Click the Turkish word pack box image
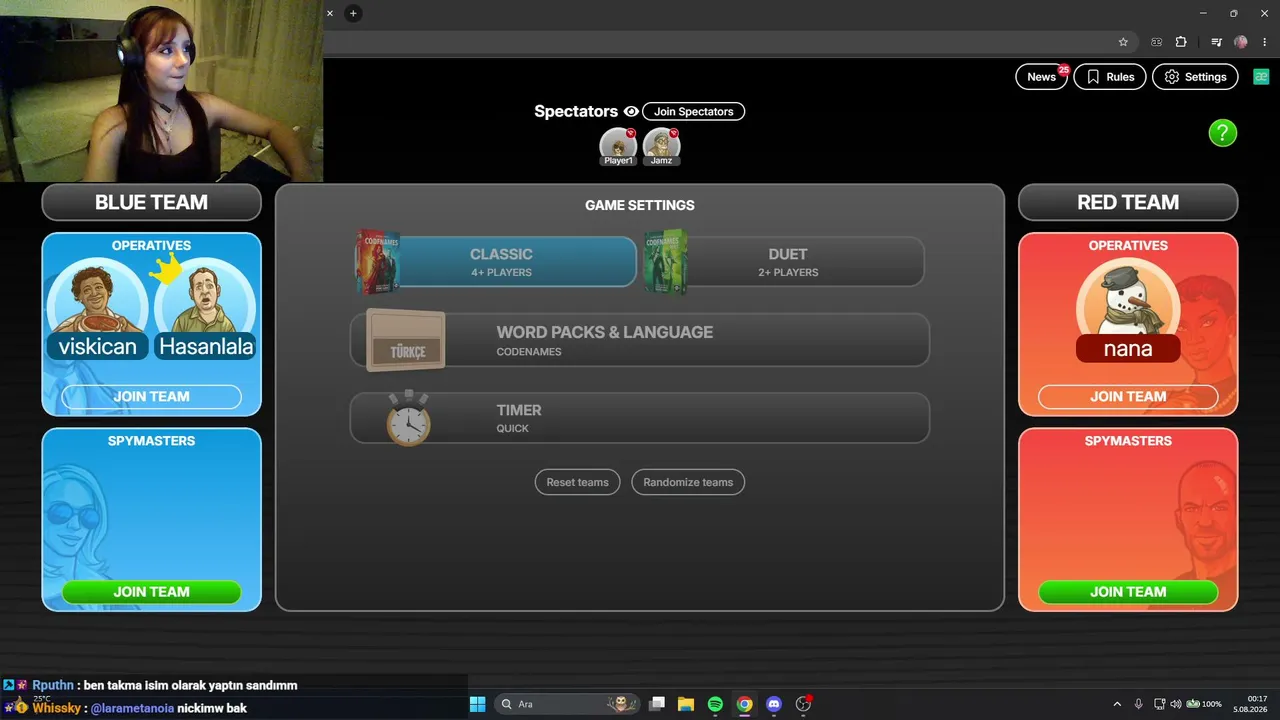The height and width of the screenshot is (720, 1280). point(406,340)
